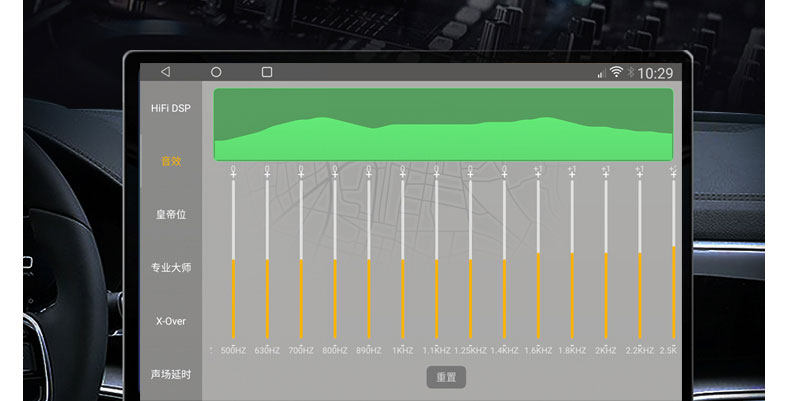Increase 1.25KHZ band with its plus icon

471,174
